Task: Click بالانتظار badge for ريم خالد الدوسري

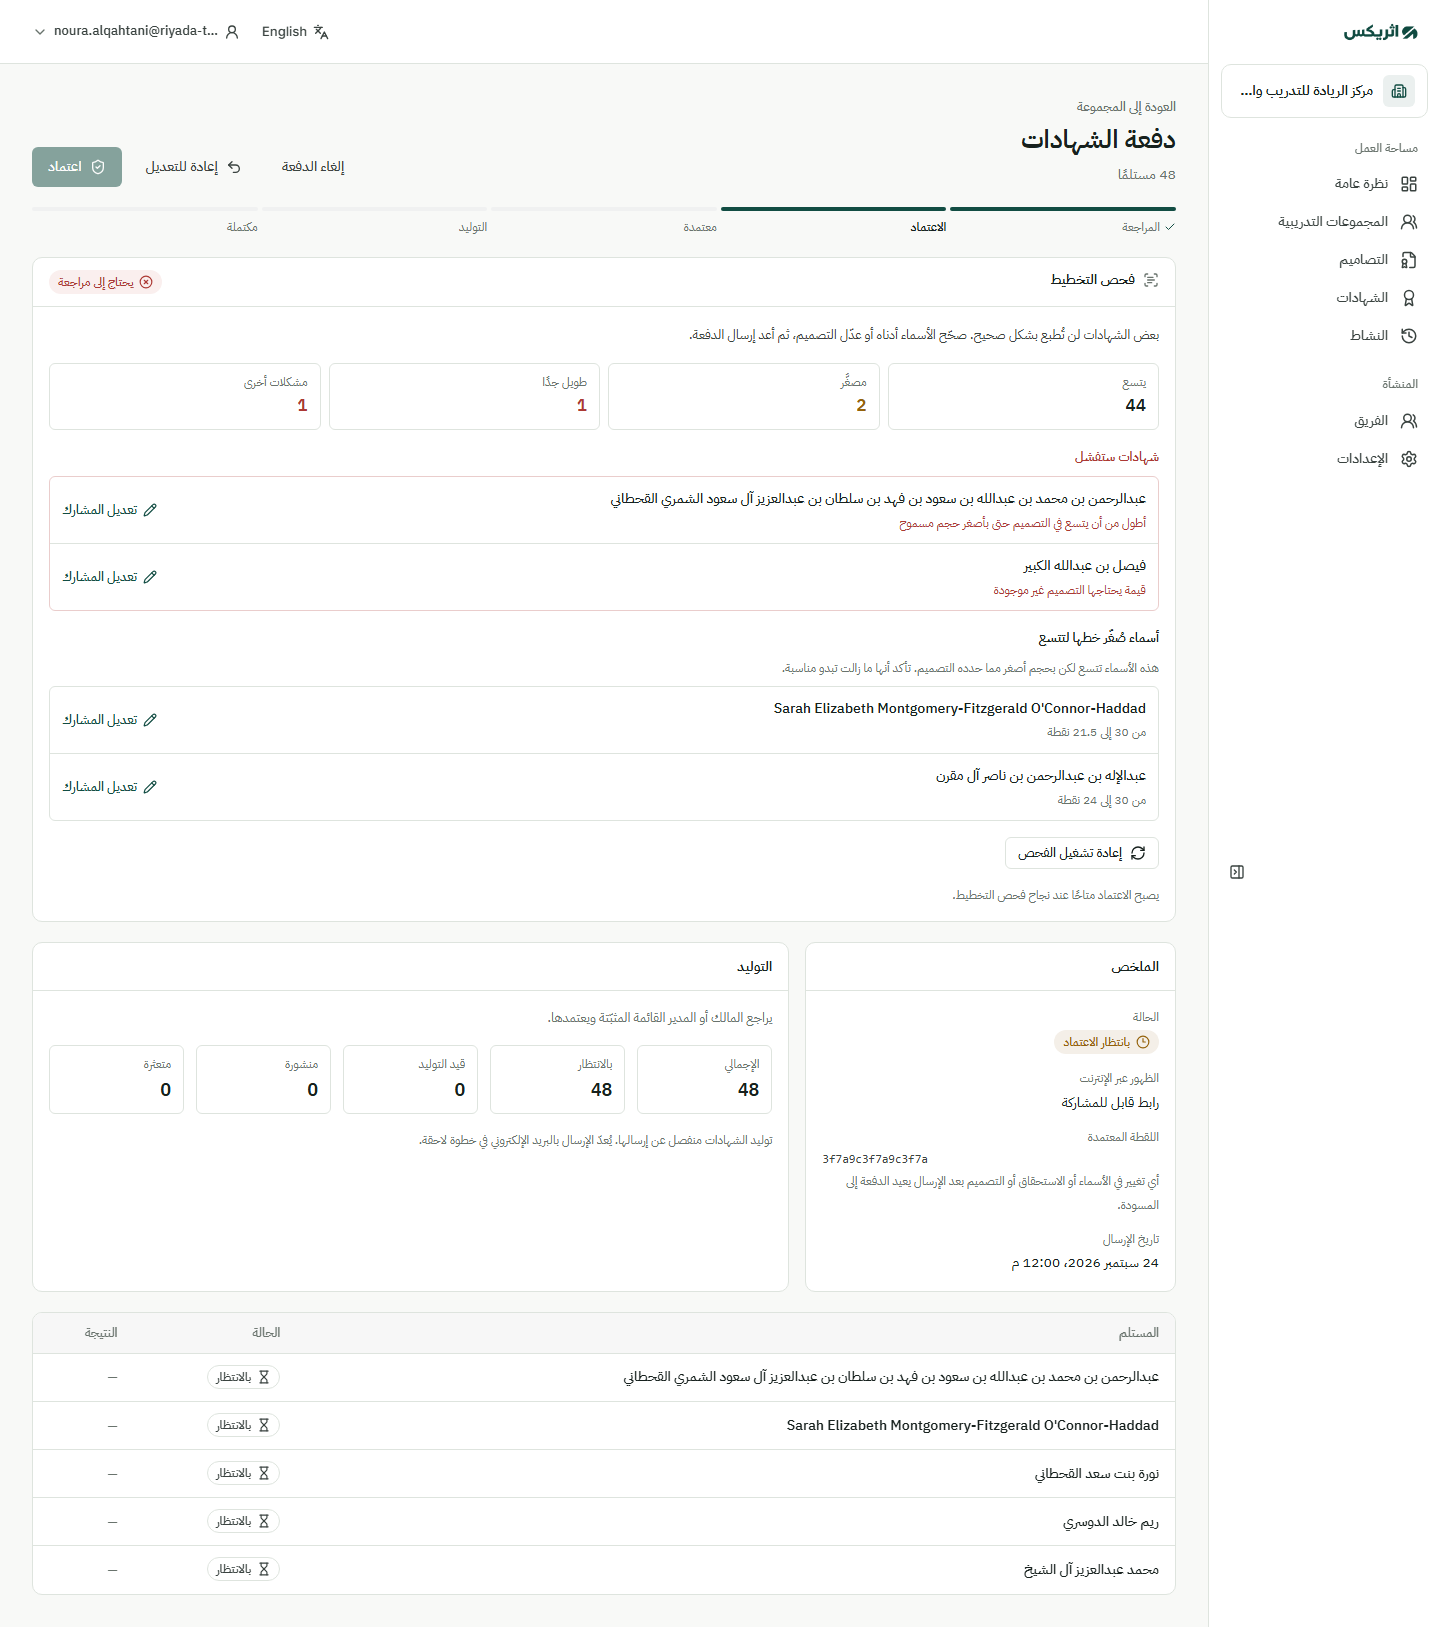Action: pyautogui.click(x=243, y=1522)
